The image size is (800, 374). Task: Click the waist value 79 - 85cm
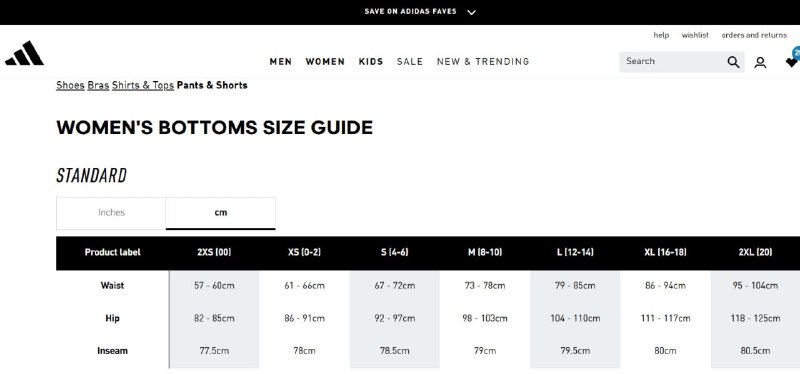coord(575,286)
